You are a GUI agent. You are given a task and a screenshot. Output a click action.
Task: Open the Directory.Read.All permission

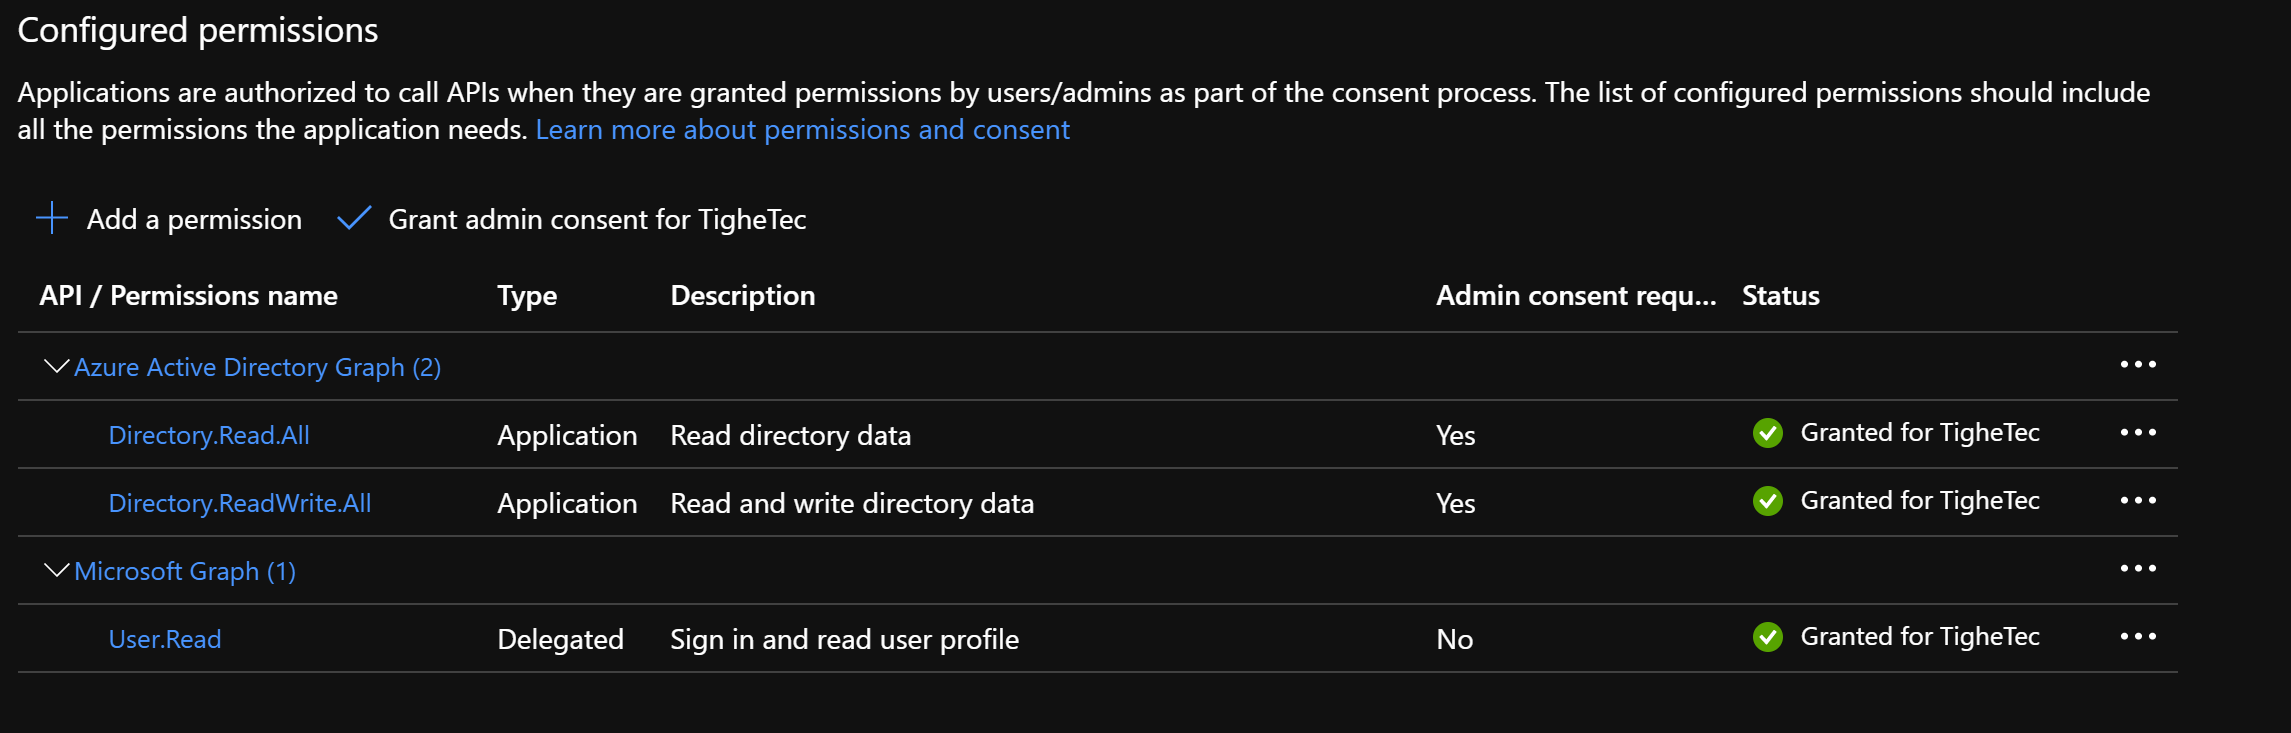(209, 435)
